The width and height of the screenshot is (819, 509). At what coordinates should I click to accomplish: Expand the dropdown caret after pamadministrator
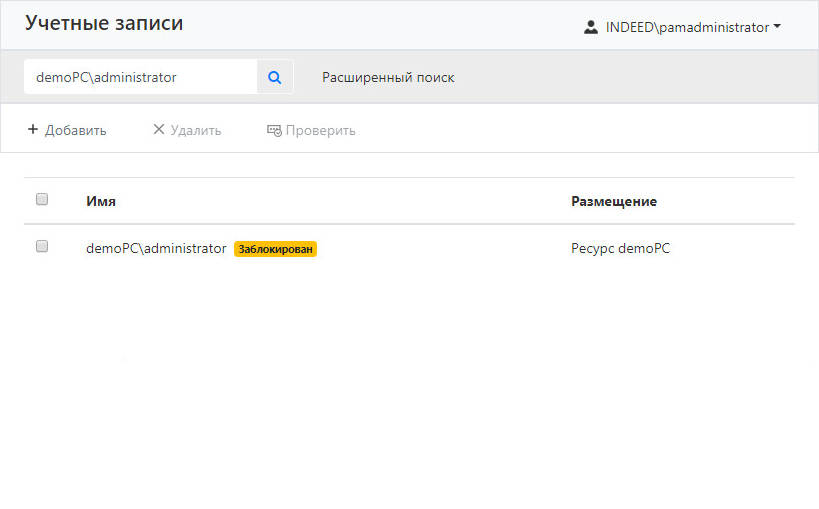(777, 28)
